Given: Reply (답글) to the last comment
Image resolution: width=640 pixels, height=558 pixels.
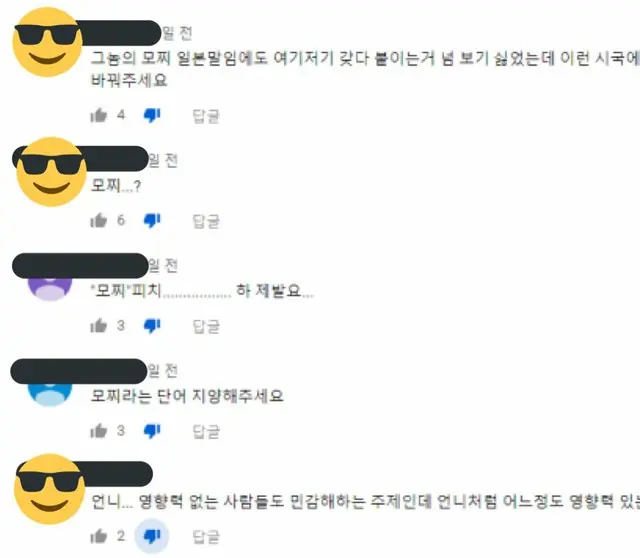Looking at the screenshot, I should point(206,537).
